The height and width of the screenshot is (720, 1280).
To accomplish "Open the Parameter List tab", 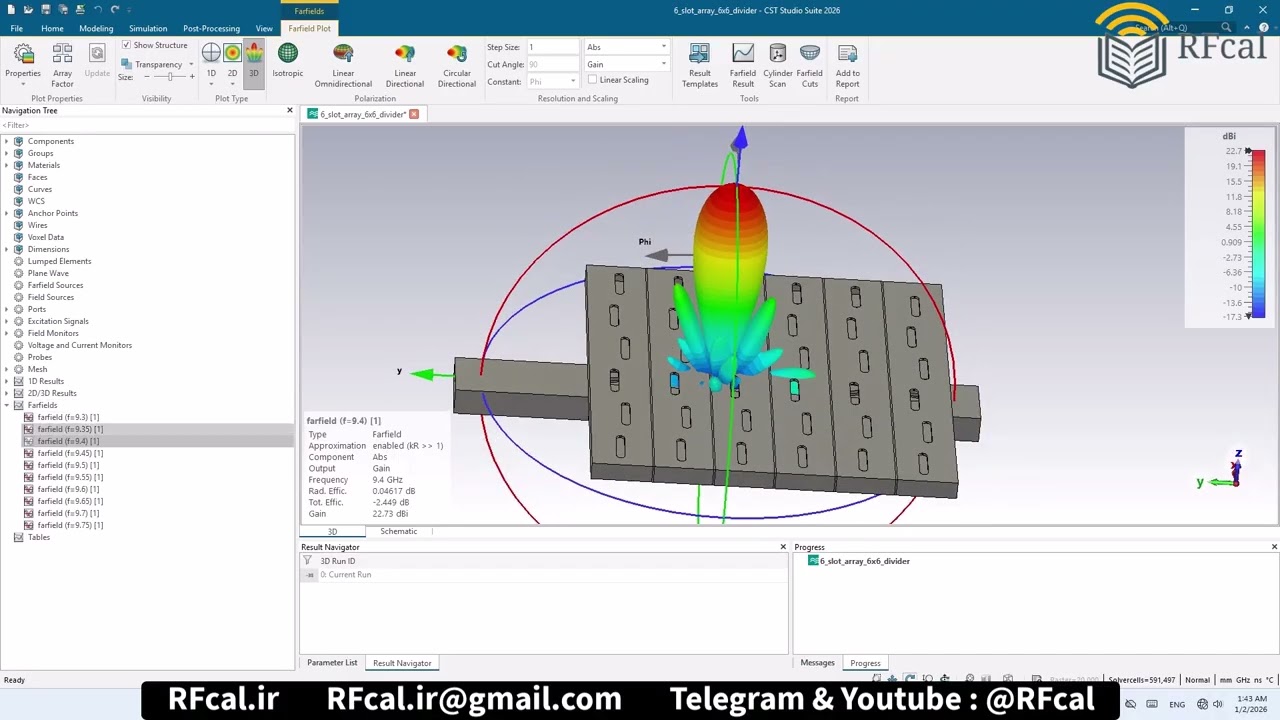I will [x=332, y=663].
